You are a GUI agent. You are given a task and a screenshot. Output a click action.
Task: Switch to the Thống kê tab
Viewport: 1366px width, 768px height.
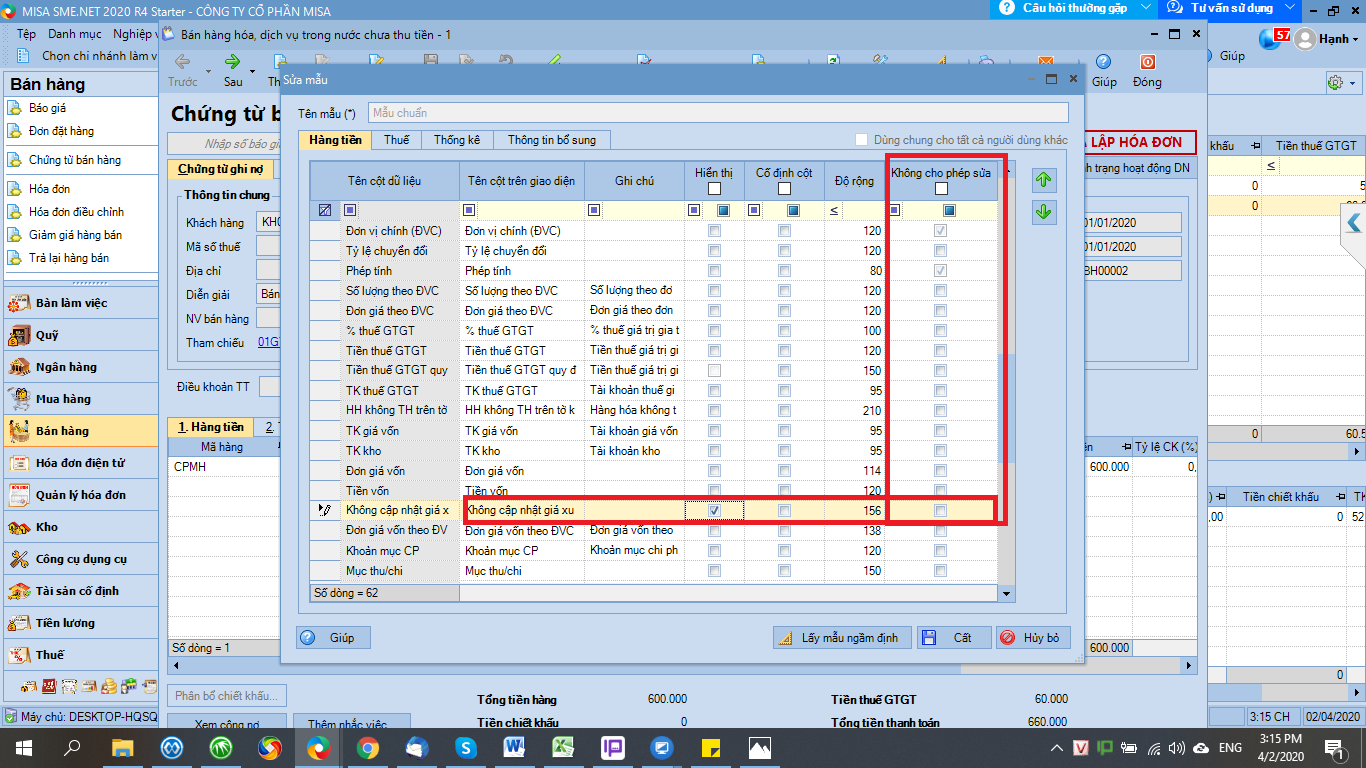pos(457,140)
